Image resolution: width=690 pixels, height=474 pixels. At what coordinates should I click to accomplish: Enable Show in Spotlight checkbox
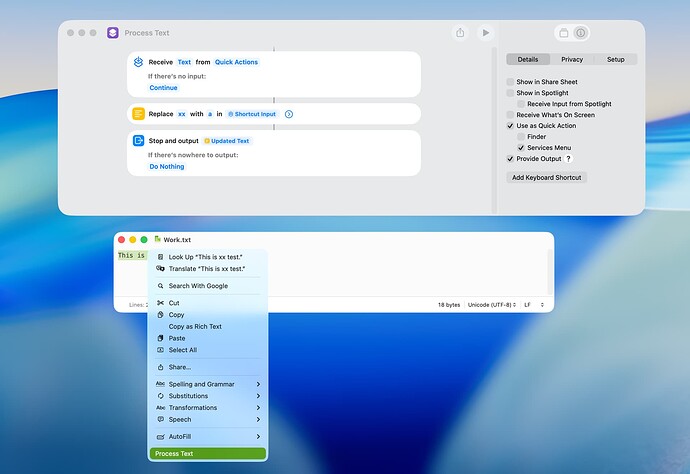click(510, 93)
